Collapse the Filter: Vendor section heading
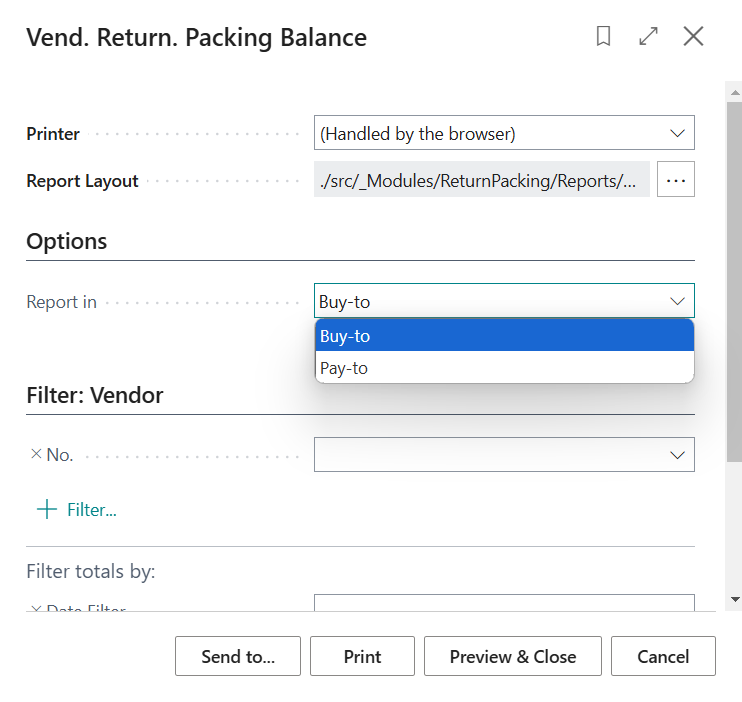Viewport: 742px width, 702px height. (x=95, y=395)
